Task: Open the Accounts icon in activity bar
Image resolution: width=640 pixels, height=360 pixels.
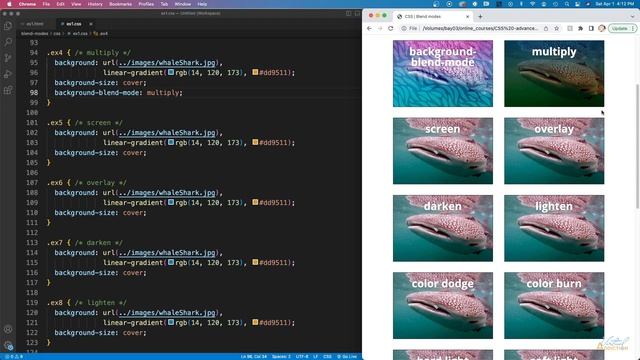Action: (x=8, y=329)
